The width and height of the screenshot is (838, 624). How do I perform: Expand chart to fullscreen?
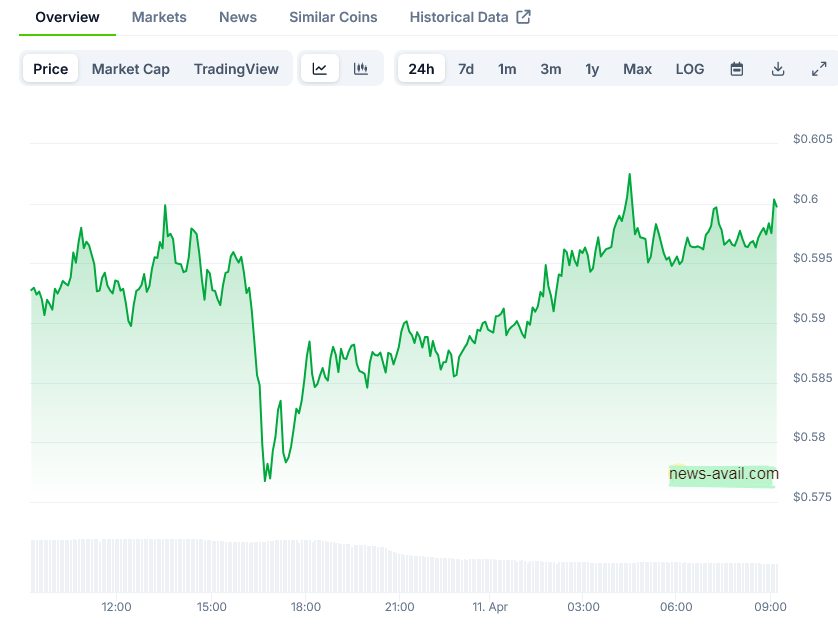(x=819, y=69)
